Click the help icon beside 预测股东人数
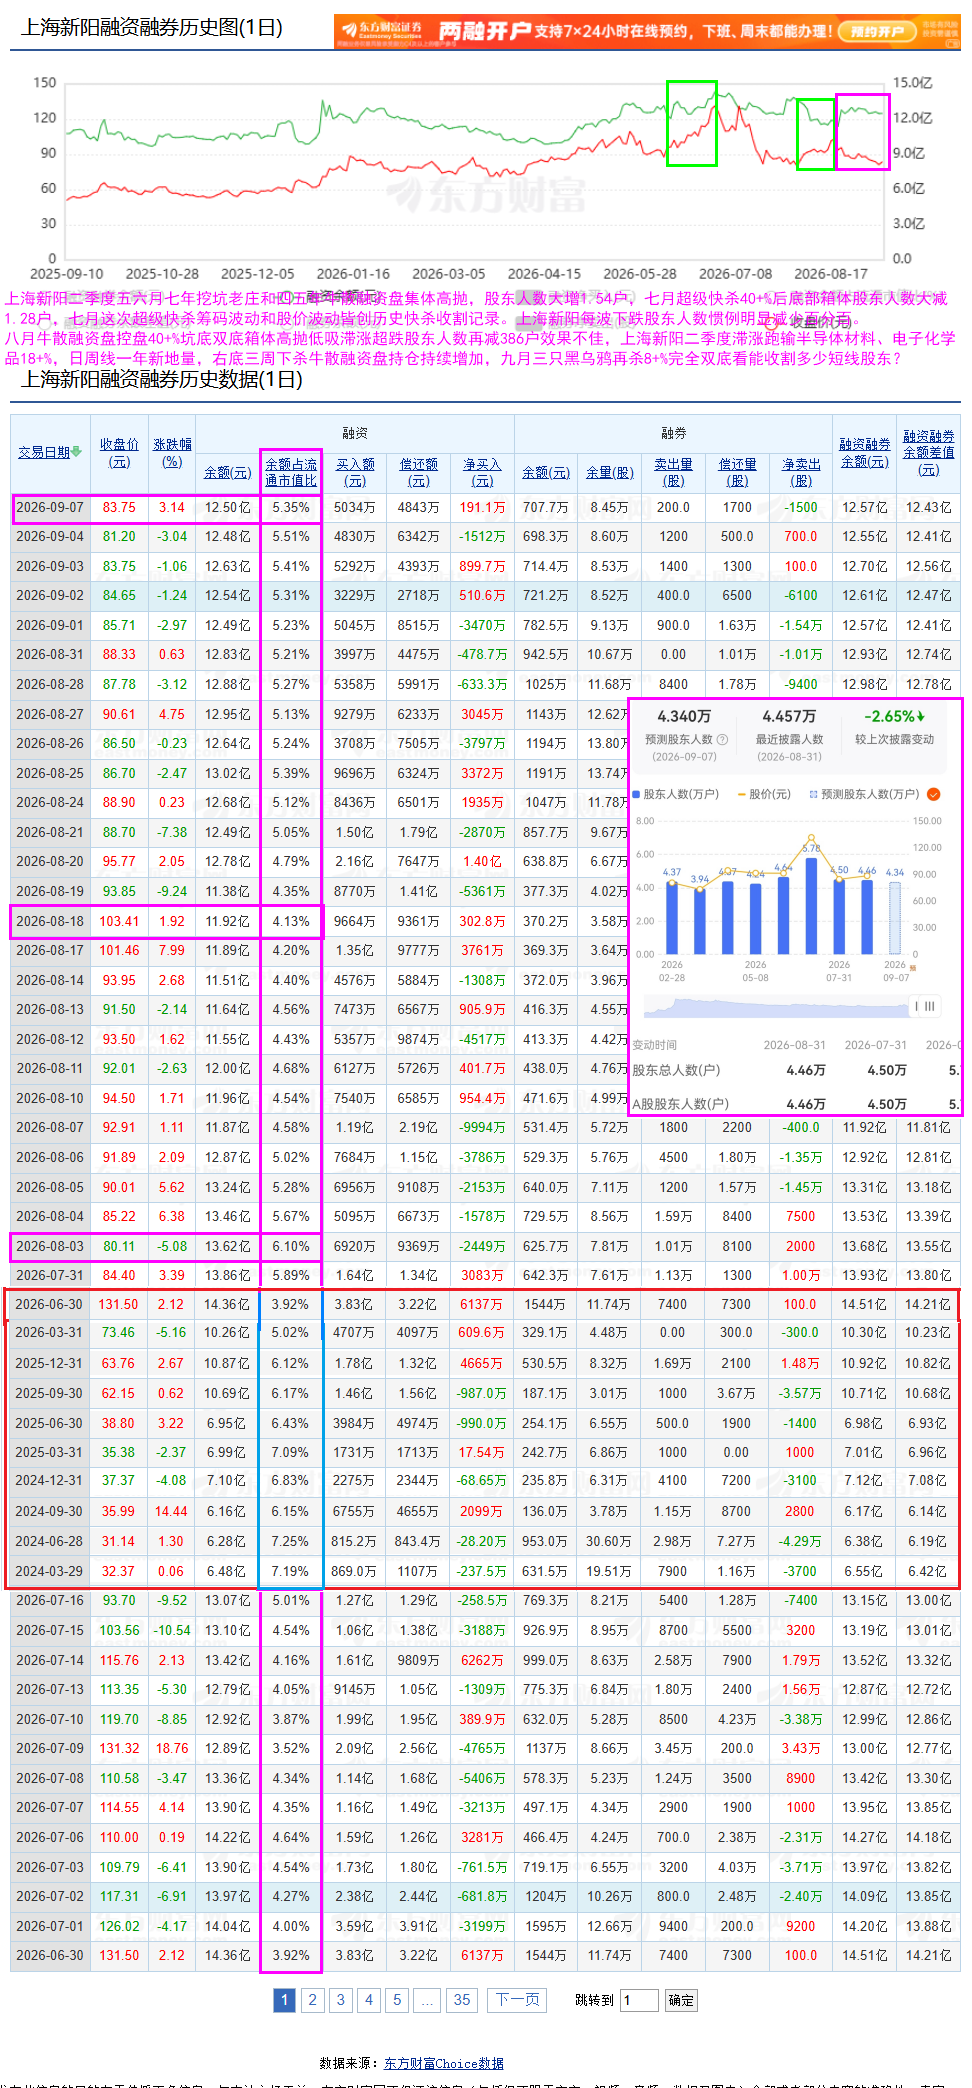The image size is (972, 2088). tap(722, 740)
